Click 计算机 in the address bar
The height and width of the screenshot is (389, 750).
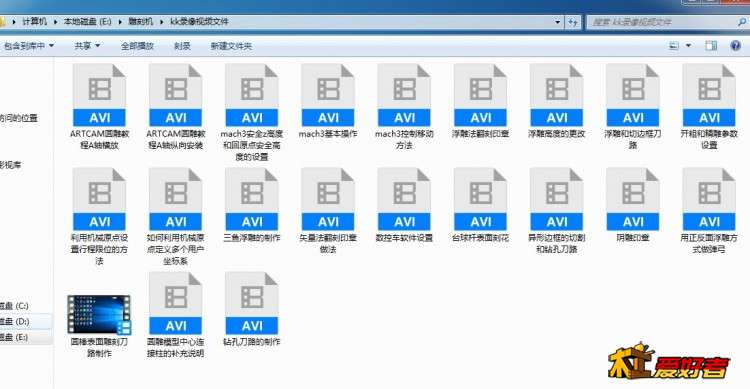pos(35,22)
